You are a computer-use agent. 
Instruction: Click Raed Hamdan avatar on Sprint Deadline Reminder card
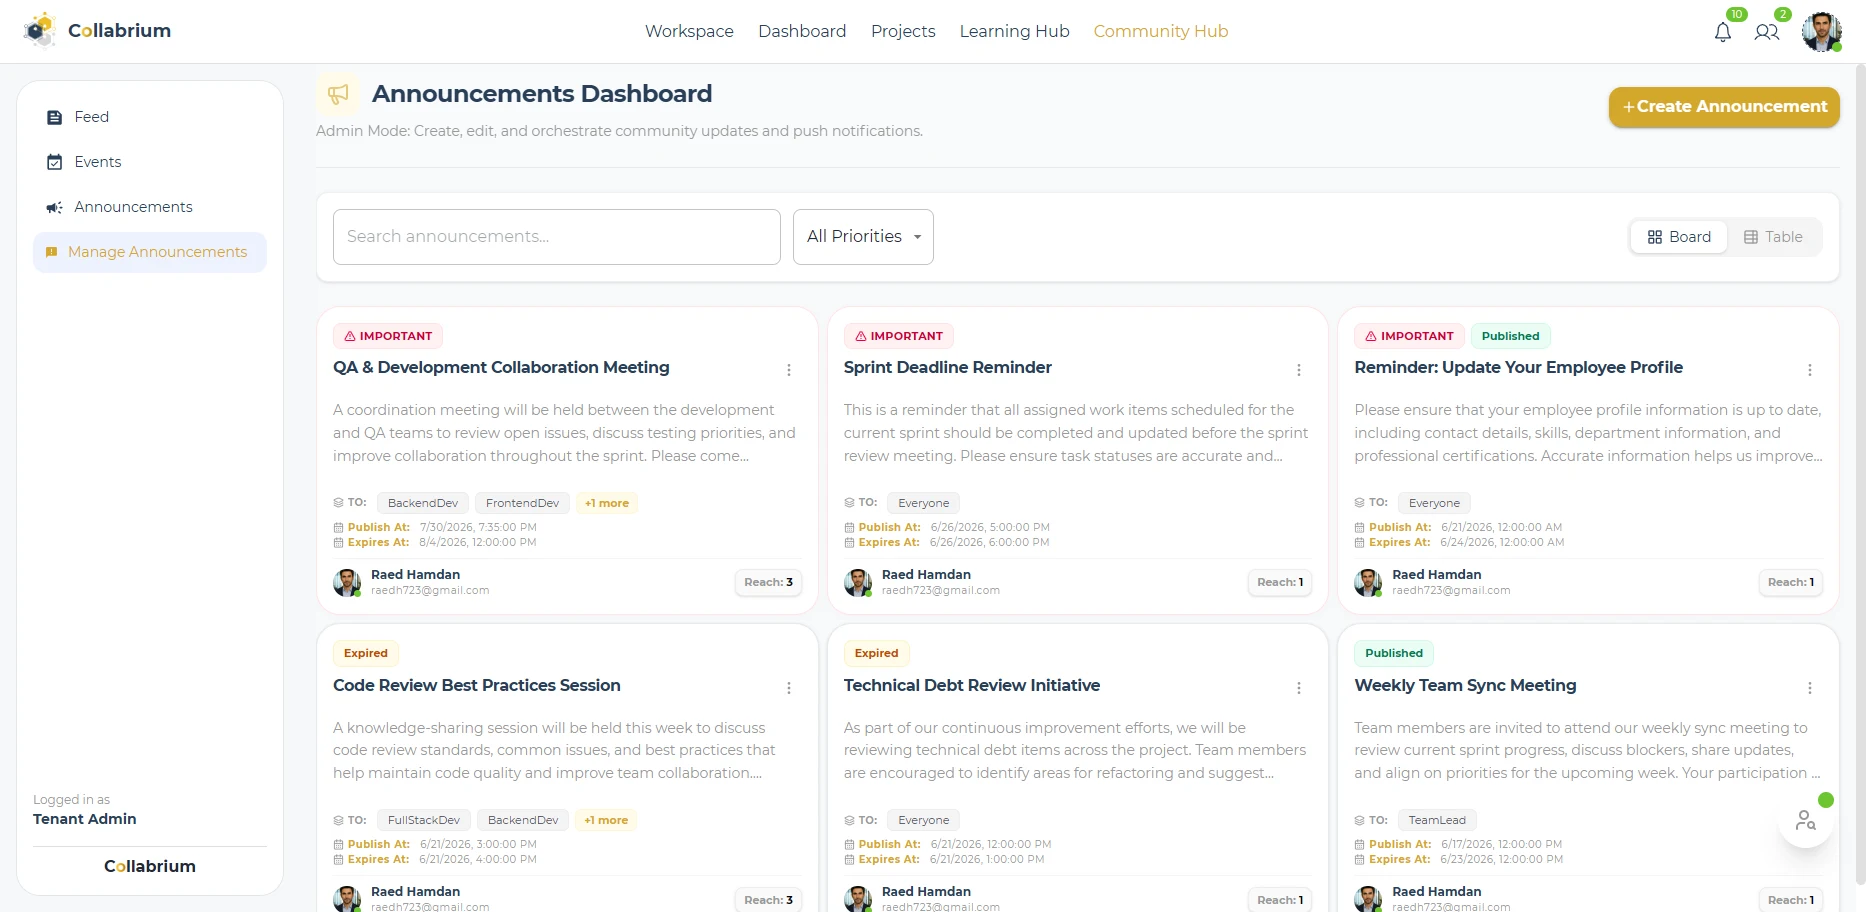pyautogui.click(x=857, y=583)
